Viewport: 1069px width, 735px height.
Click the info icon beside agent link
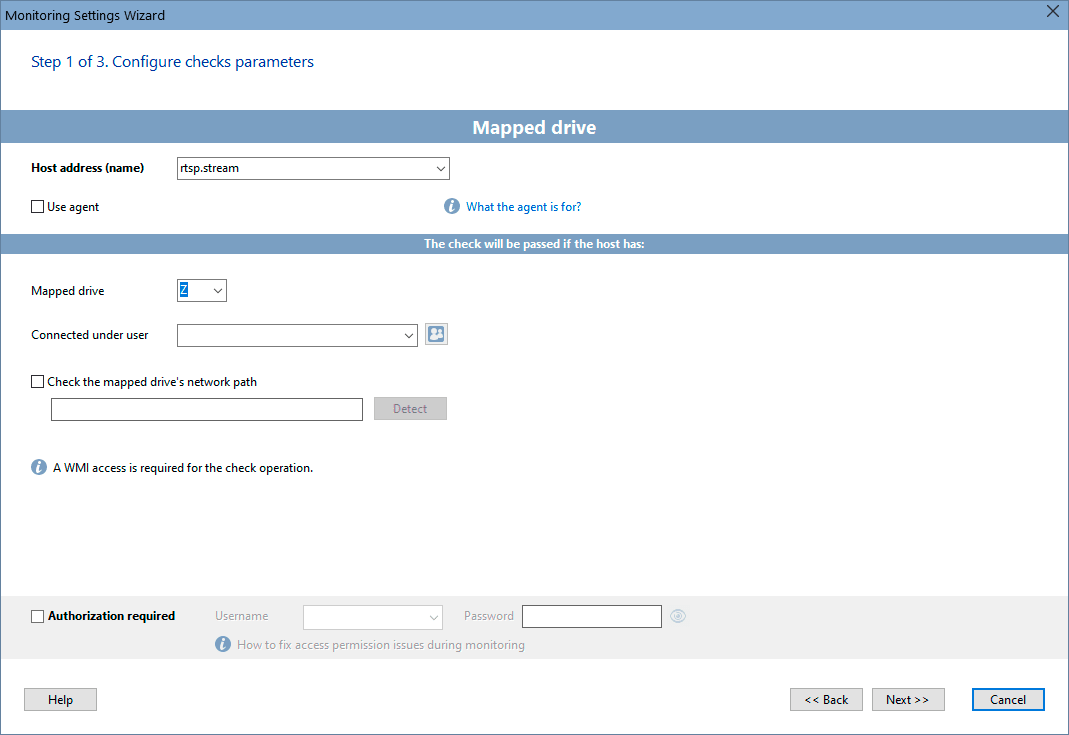(452, 206)
